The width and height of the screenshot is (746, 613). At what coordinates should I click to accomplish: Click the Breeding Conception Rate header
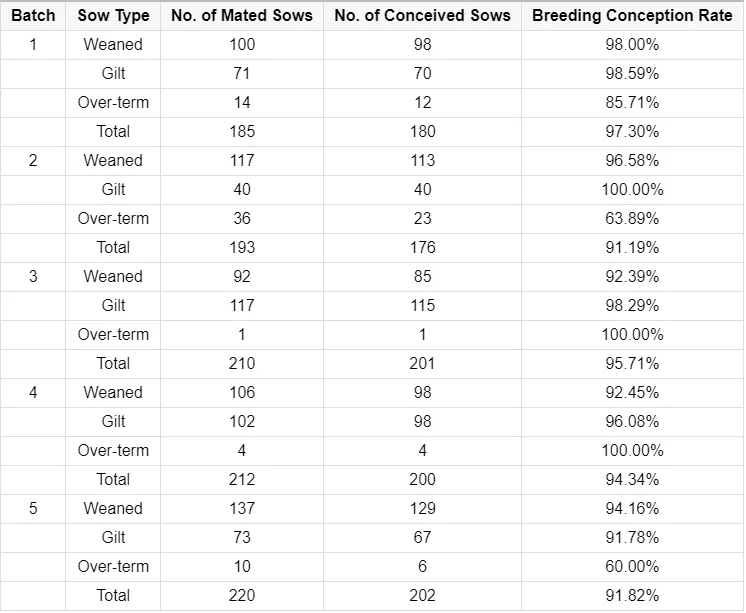click(x=632, y=16)
